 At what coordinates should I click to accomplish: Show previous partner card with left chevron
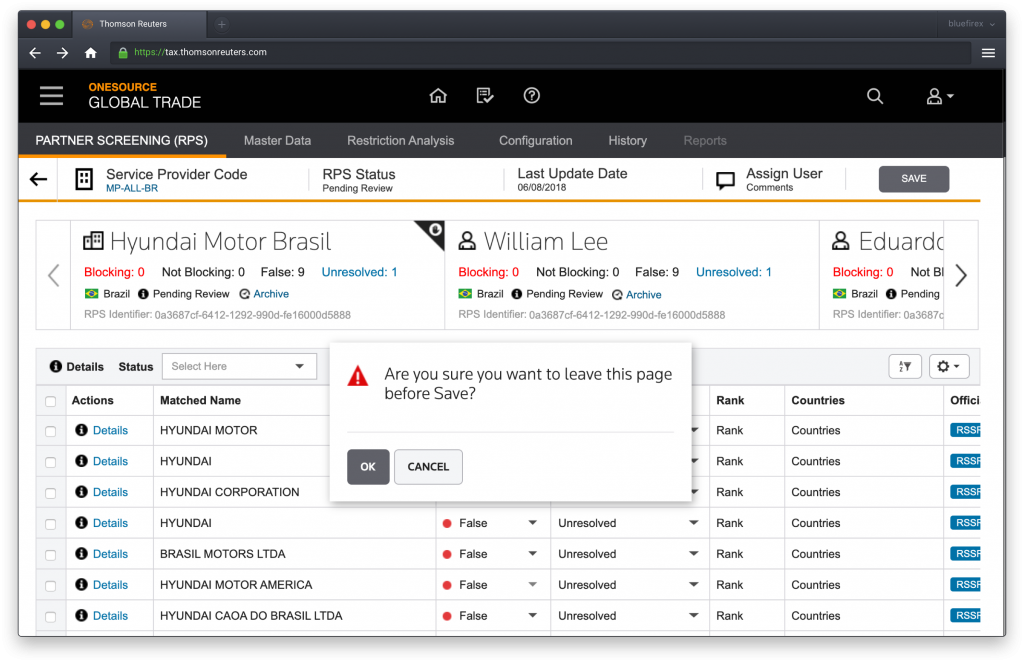[54, 275]
